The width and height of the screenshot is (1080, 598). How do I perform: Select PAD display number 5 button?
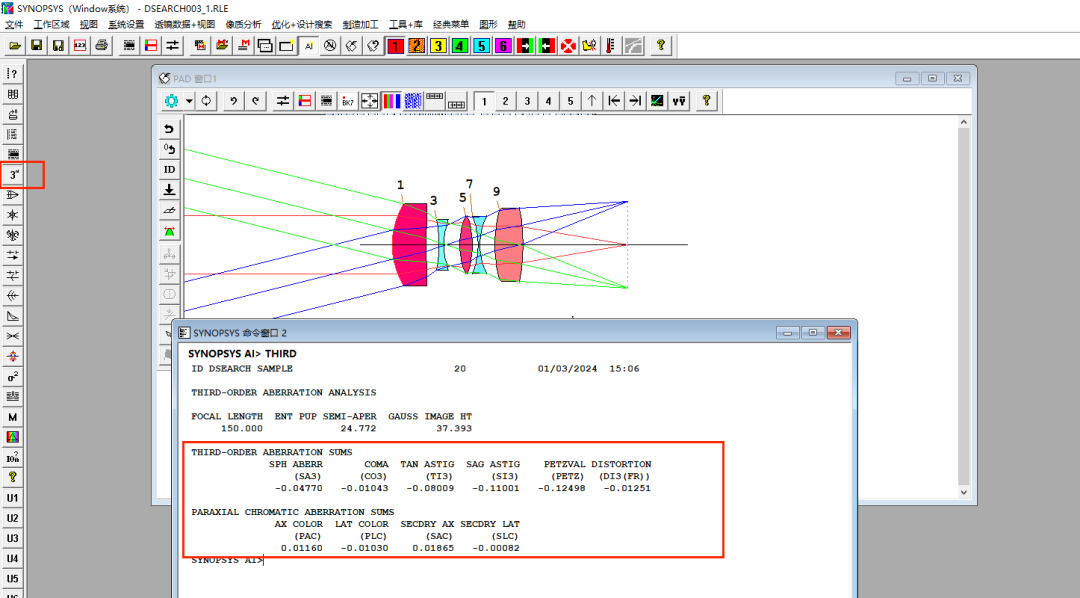click(x=570, y=101)
